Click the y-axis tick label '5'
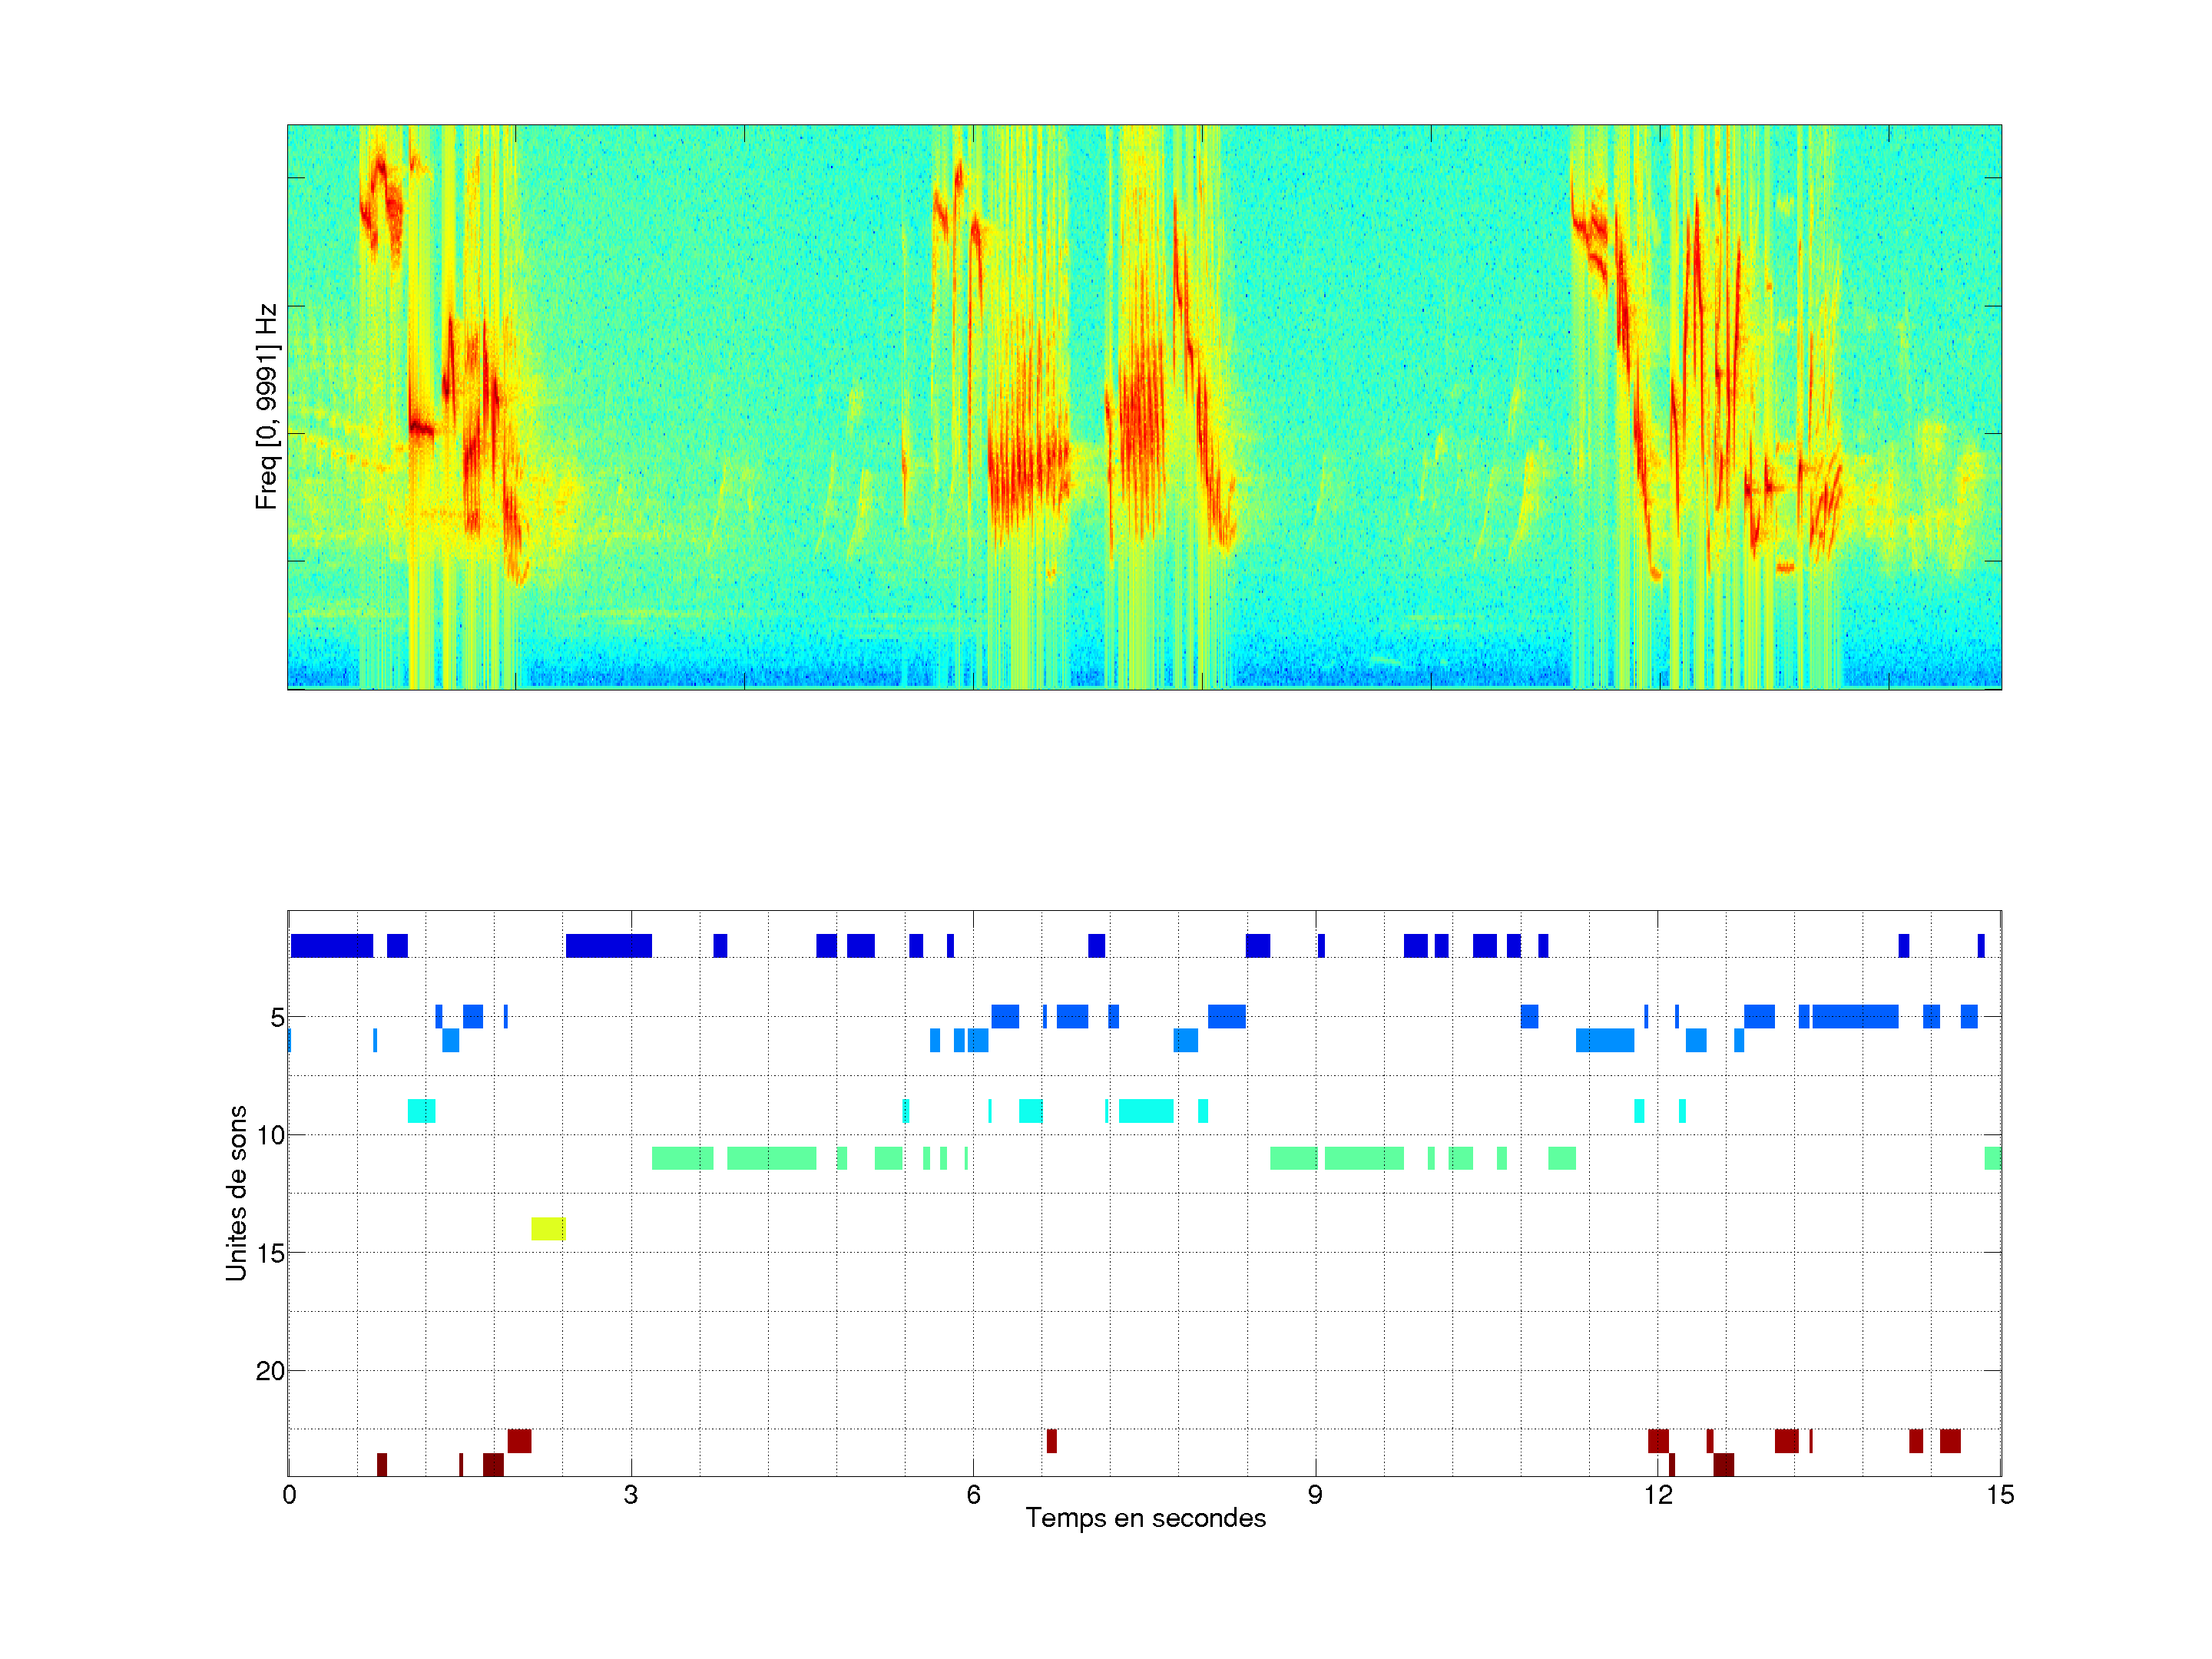The width and height of the screenshot is (2212, 1659). [277, 1018]
